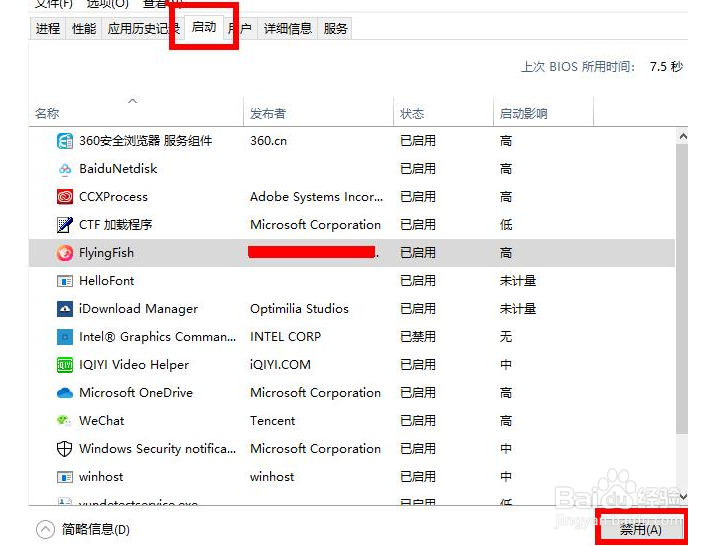Select the CTF 加载程序 entry name
This screenshot has width=723, height=546.
point(116,225)
